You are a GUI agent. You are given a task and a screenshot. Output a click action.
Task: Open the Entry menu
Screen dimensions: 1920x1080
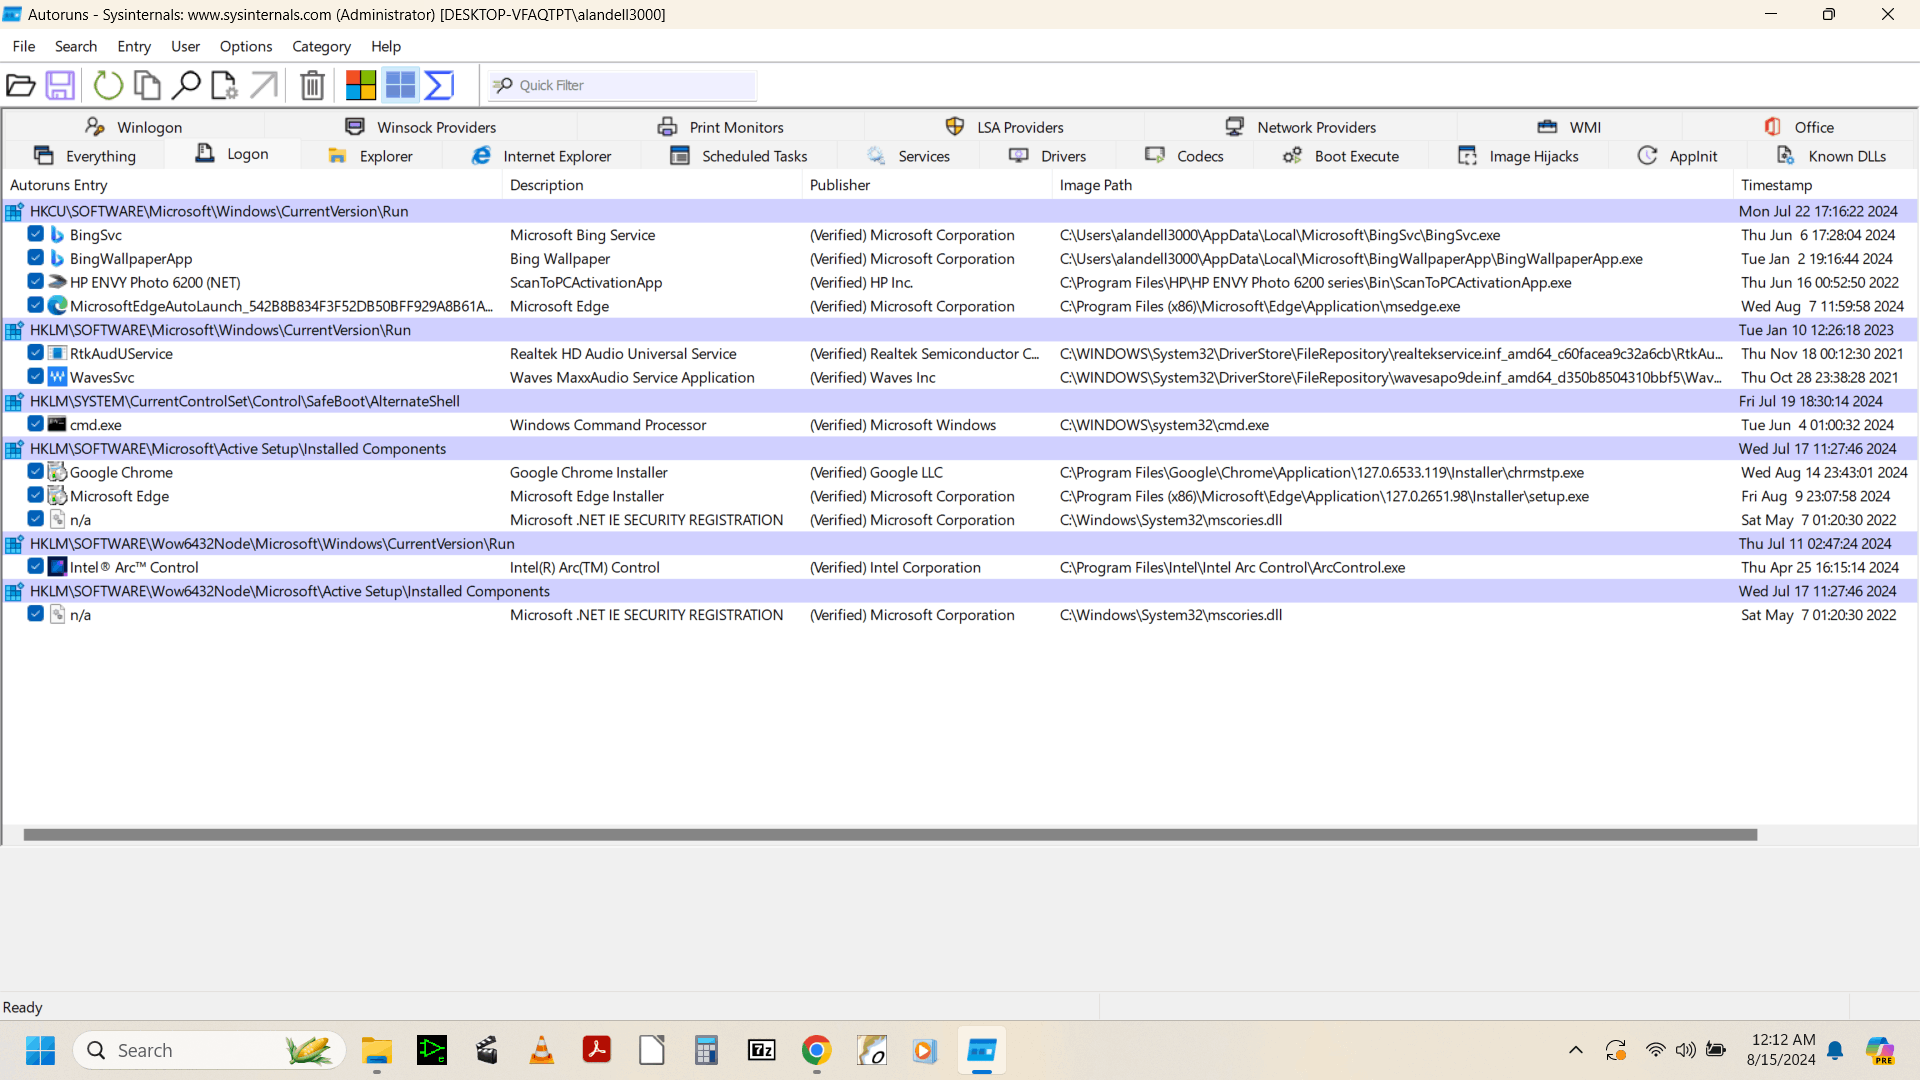[134, 46]
